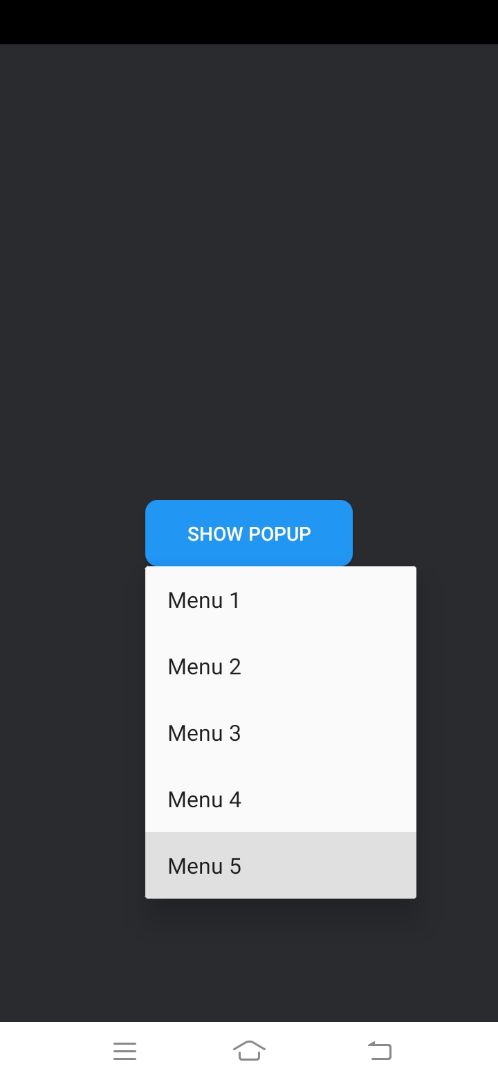The image size is (498, 1080).
Task: Open recent apps with the three-line icon
Action: coord(125,1051)
